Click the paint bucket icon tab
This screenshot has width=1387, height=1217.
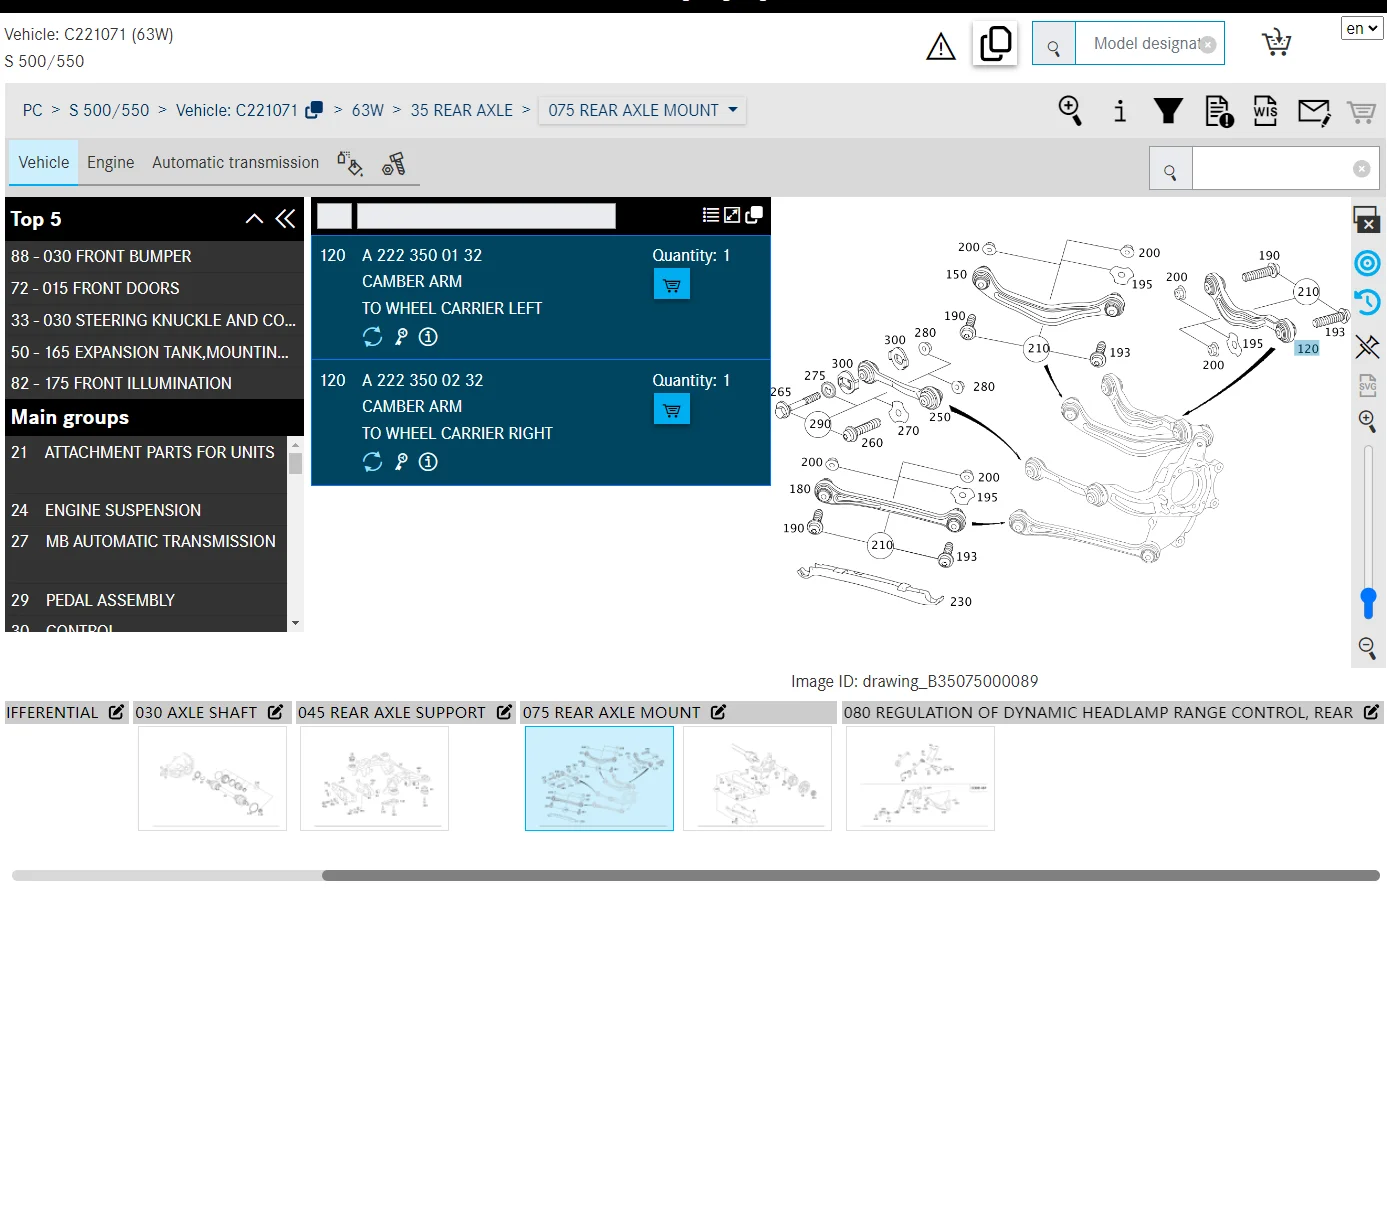point(349,163)
